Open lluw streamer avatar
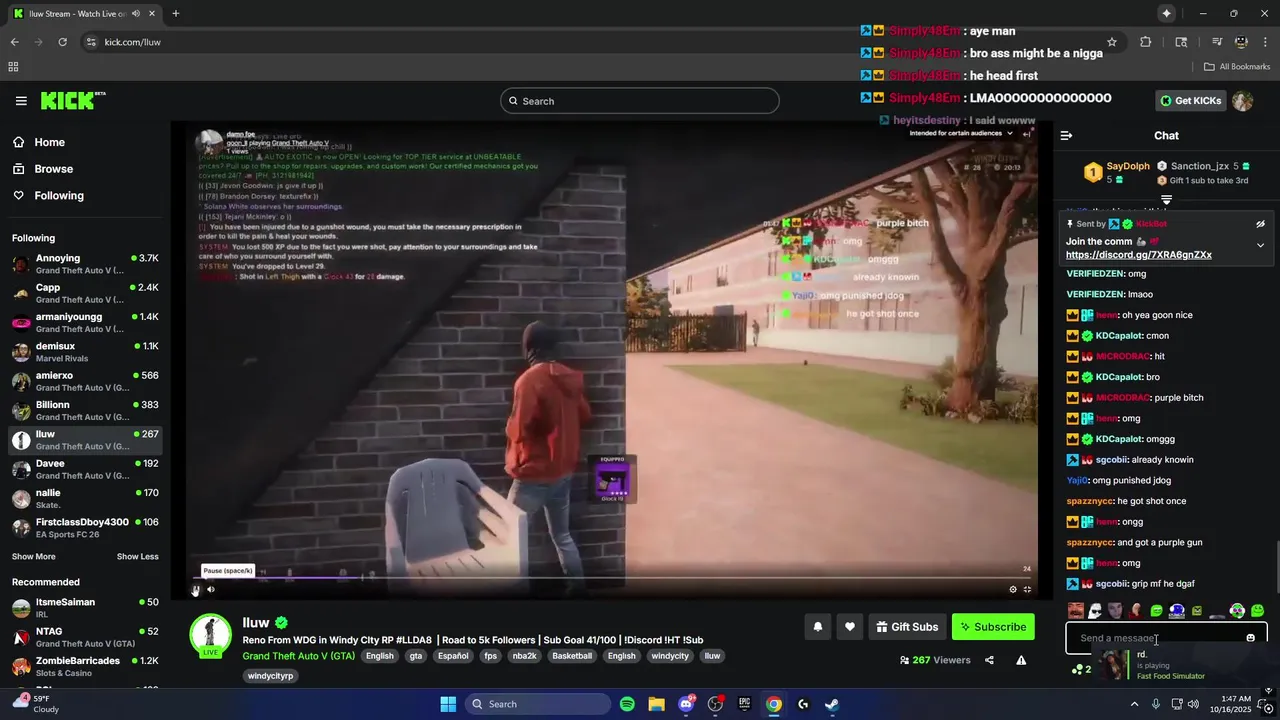This screenshot has height=720, width=1280. pos(211,634)
